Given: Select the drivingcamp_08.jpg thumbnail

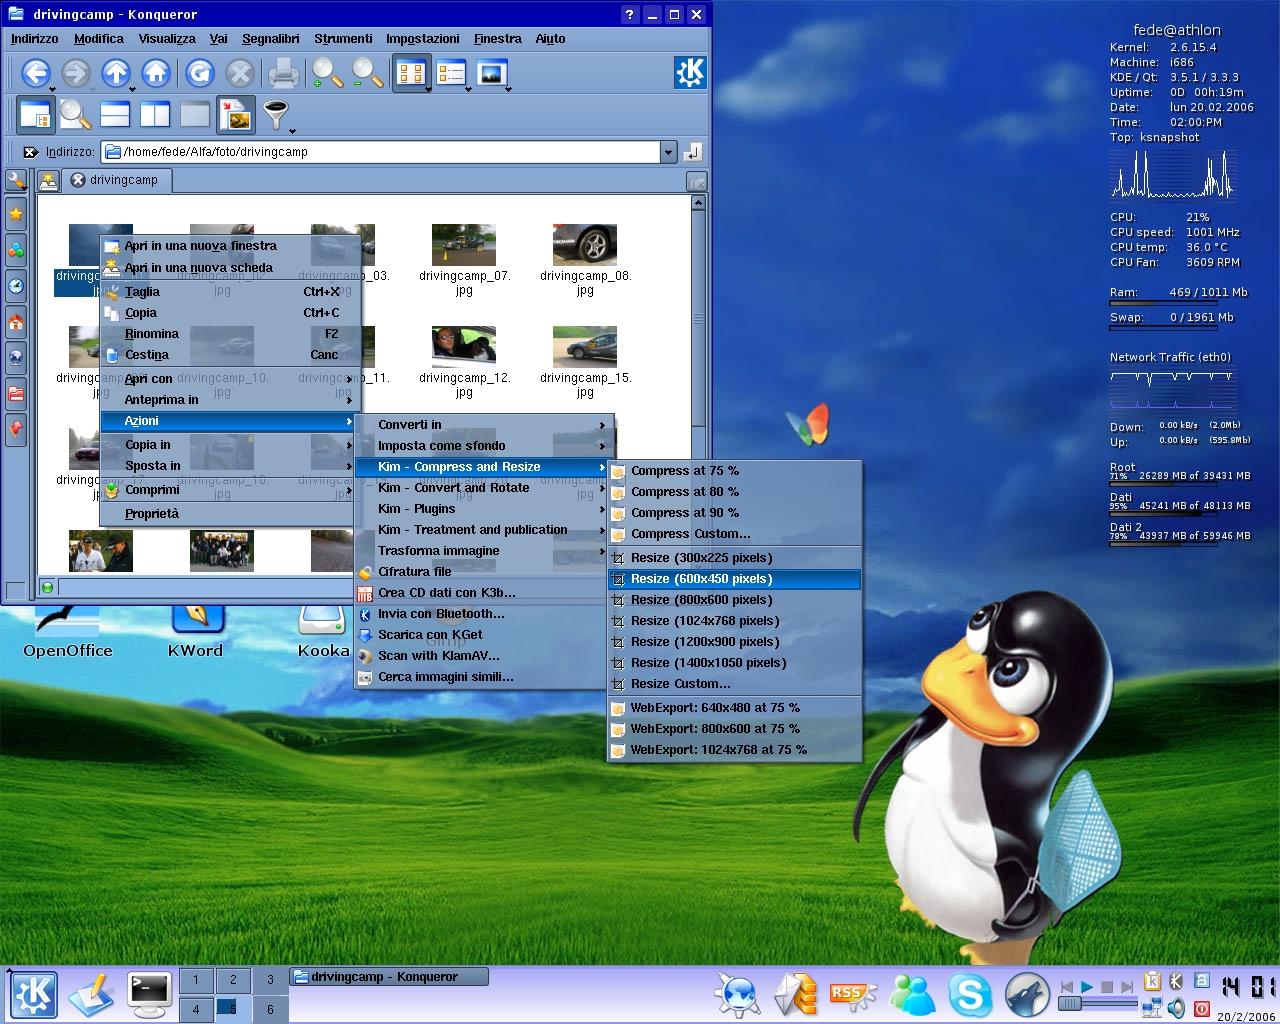Looking at the screenshot, I should 585,246.
